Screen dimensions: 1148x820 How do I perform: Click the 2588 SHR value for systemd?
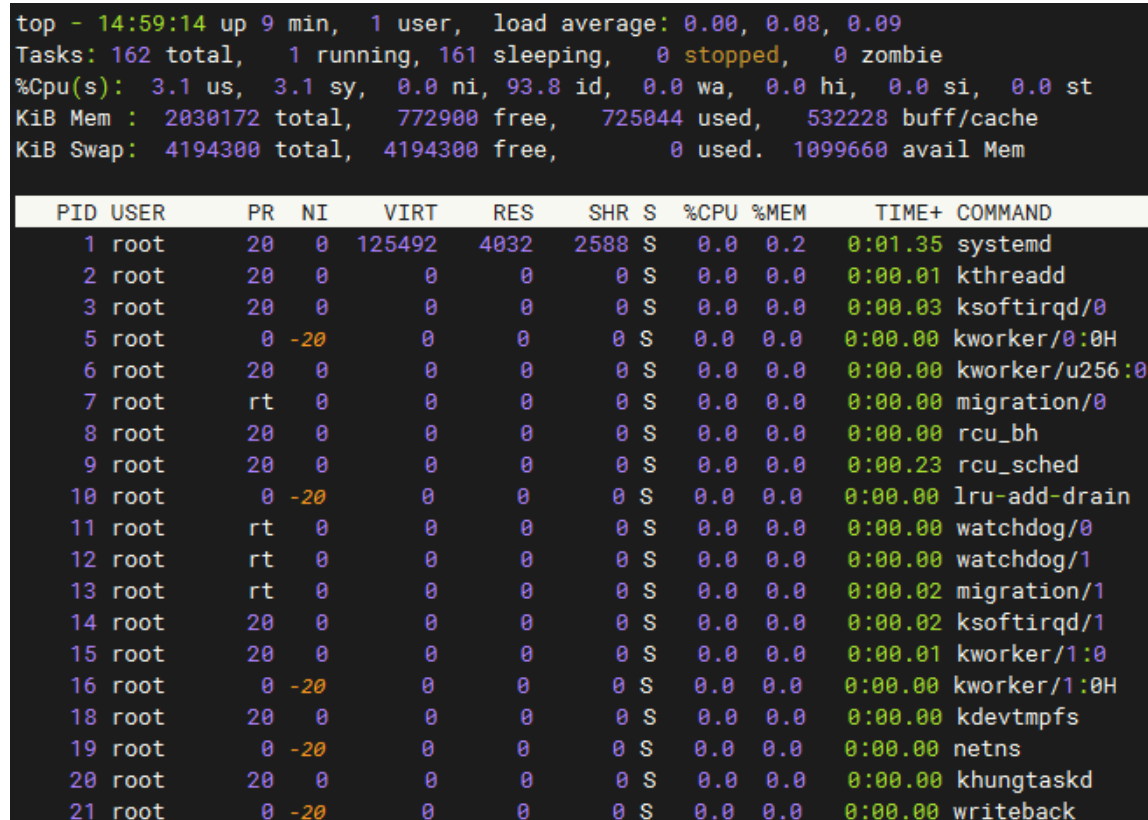pos(601,244)
